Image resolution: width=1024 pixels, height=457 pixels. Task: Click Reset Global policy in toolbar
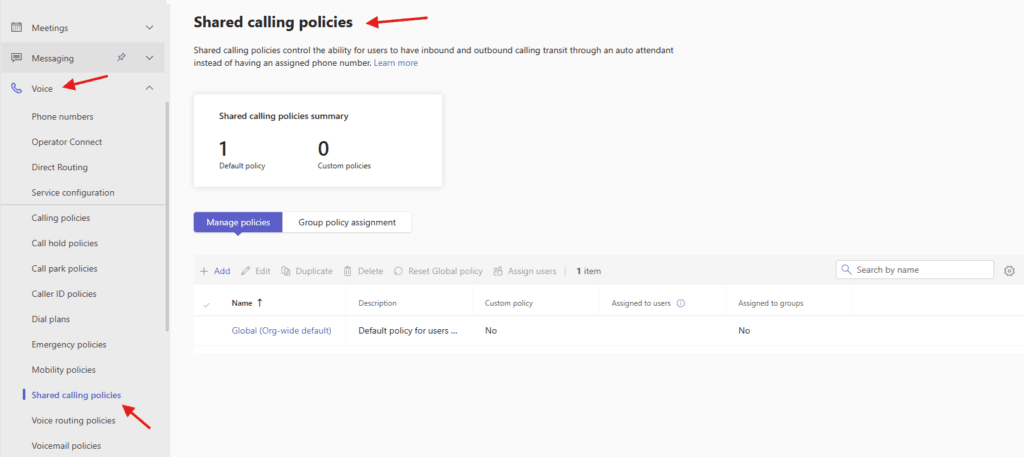coord(438,271)
